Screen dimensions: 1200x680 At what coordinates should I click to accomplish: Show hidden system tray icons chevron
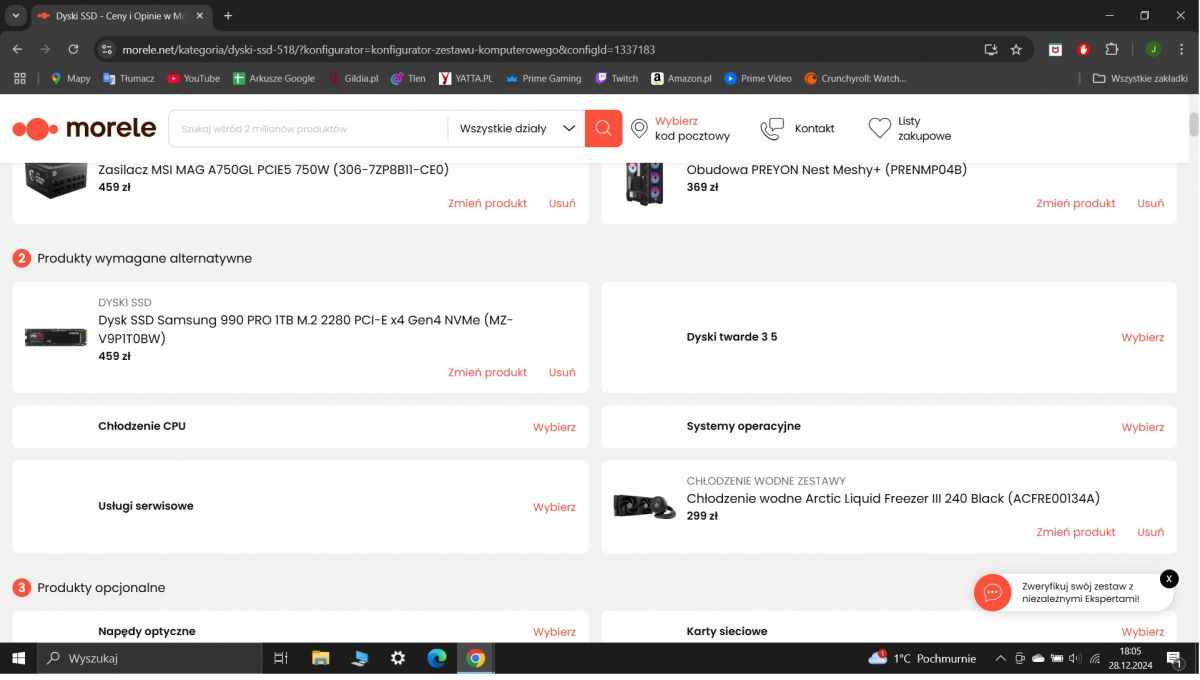(1000, 658)
